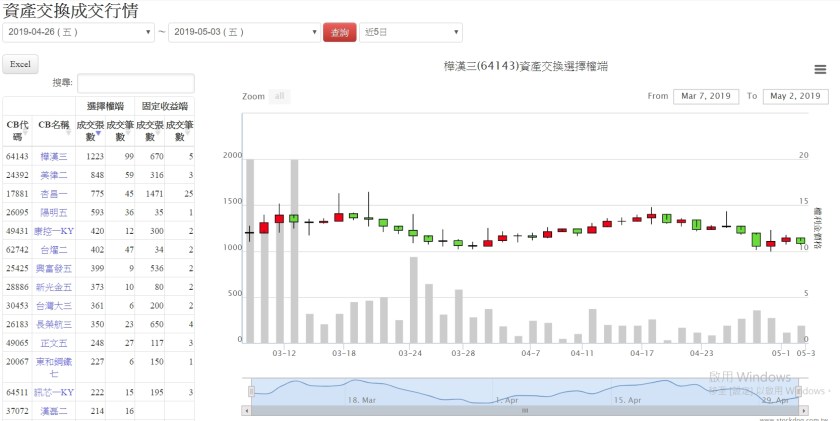Image resolution: width=840 pixels, height=421 pixels.
Task: Open the start date dropdown 2019-04-26
Action: click(x=79, y=32)
